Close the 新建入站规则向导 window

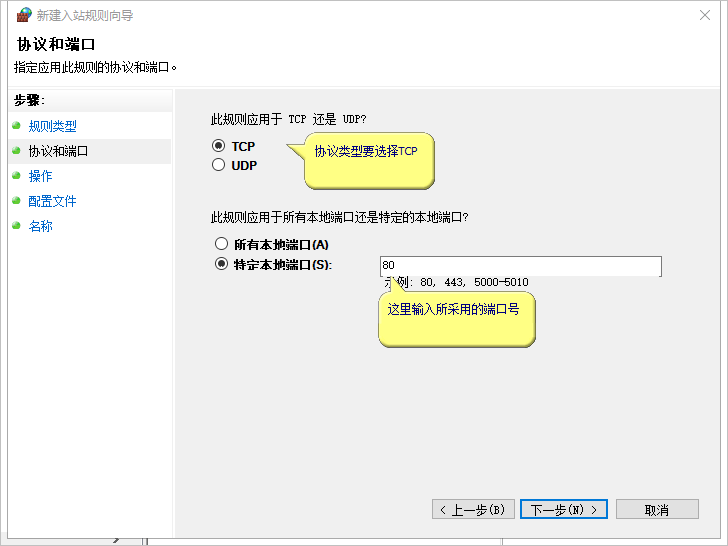point(707,15)
